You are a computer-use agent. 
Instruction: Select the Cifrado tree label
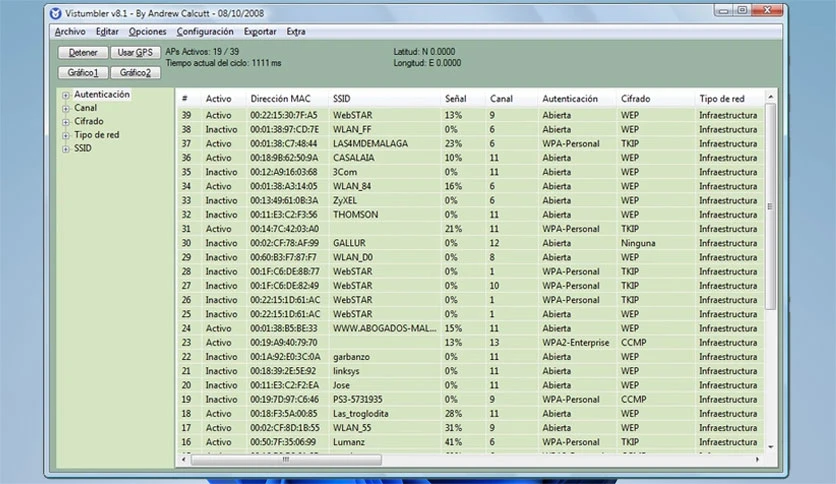tap(89, 121)
